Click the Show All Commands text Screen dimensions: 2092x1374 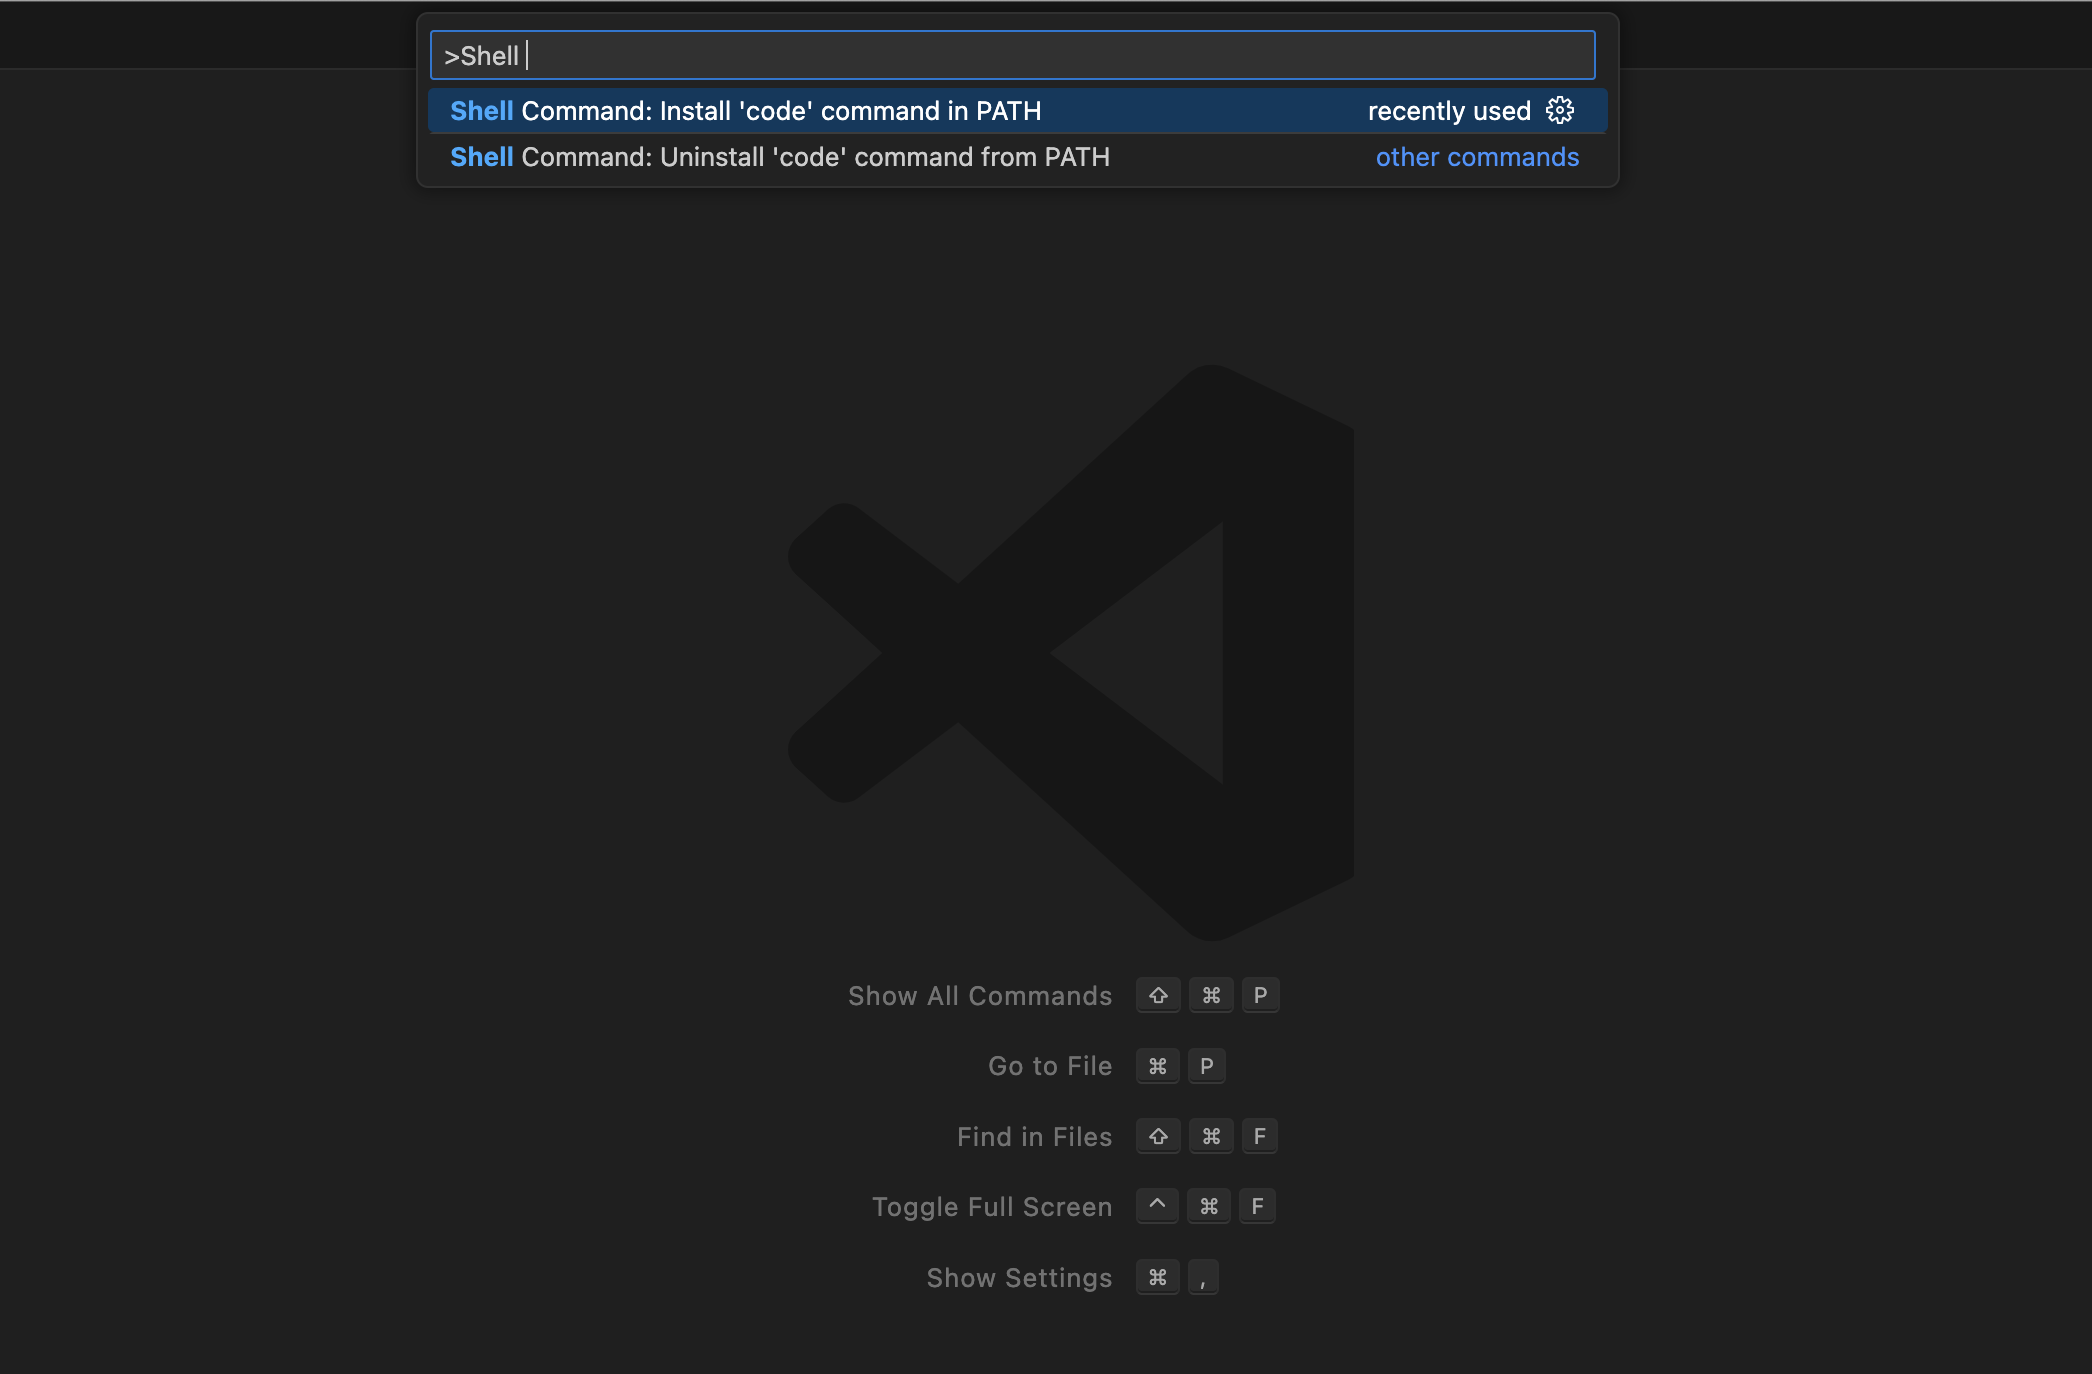(x=979, y=996)
